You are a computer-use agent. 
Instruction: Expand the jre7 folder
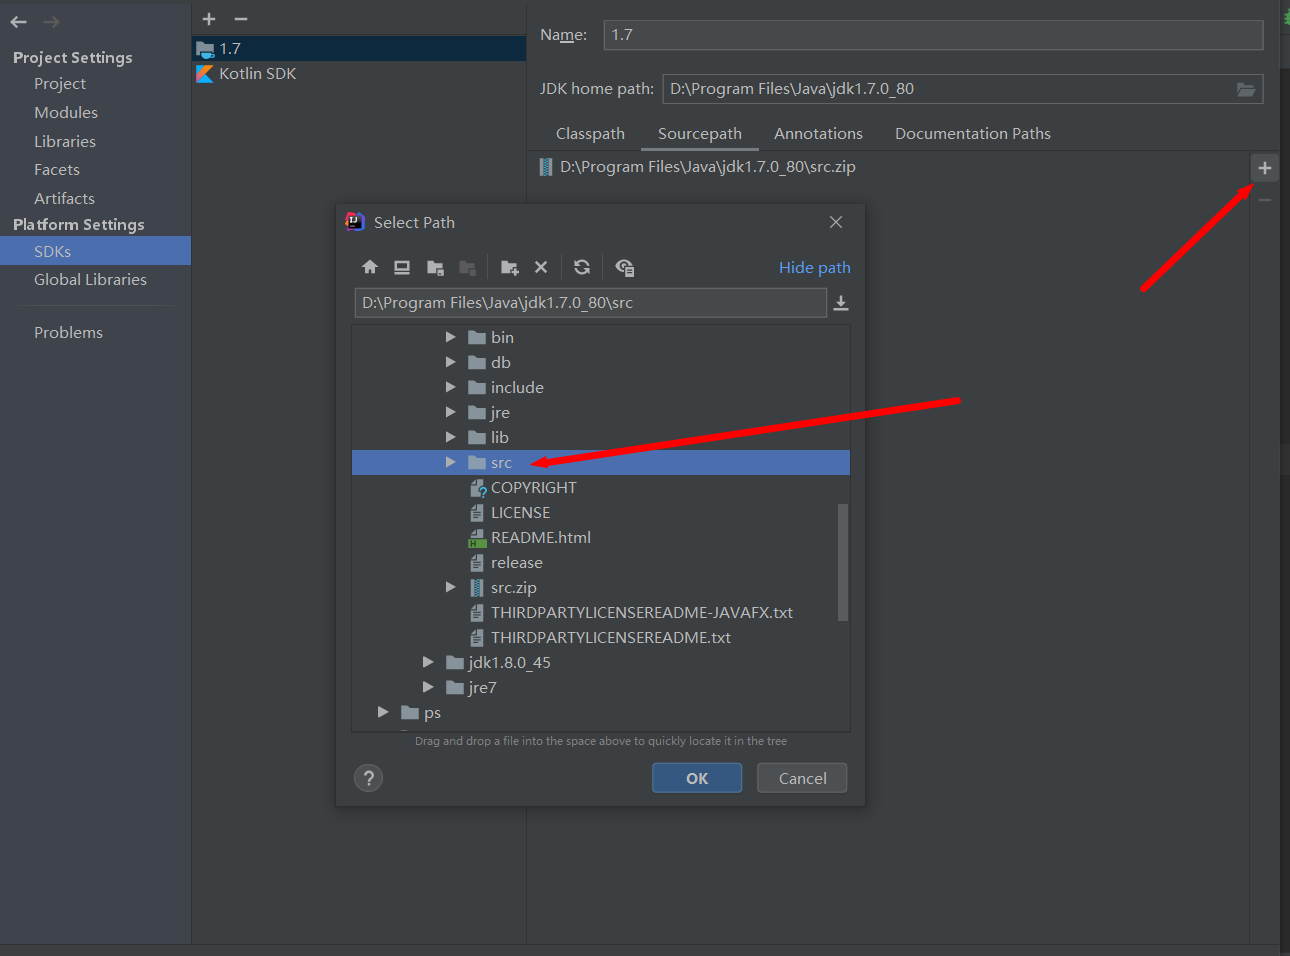point(428,687)
